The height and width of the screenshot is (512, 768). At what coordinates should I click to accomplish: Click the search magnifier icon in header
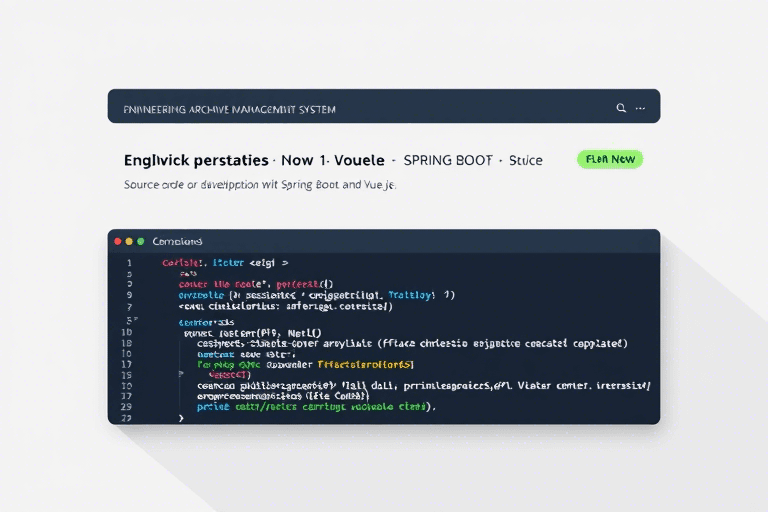pos(621,107)
